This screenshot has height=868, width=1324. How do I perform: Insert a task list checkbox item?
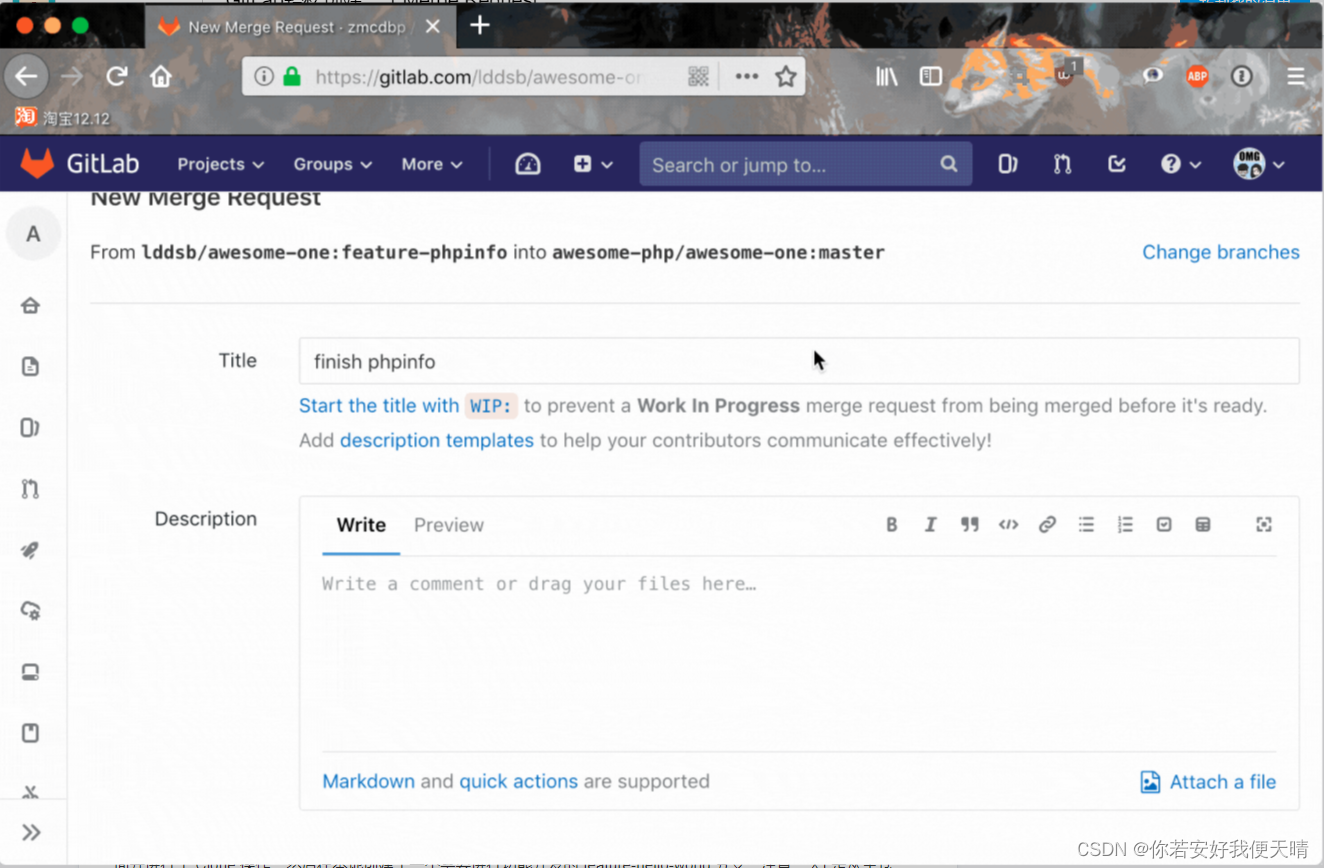point(1163,524)
